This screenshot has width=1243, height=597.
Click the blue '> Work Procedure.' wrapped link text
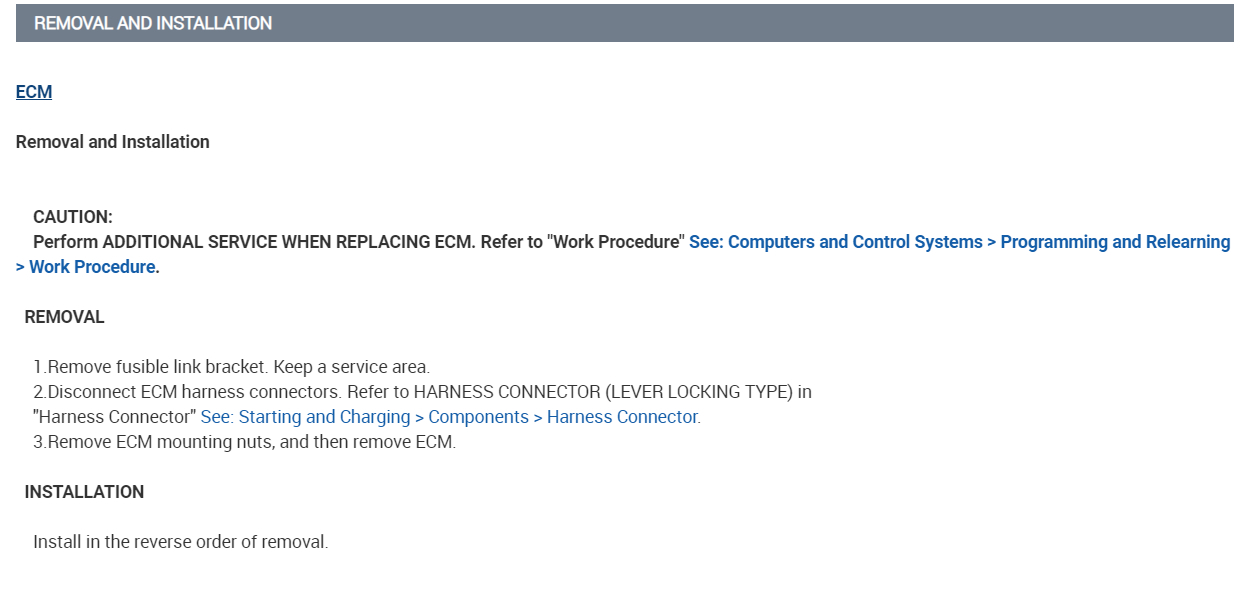point(87,267)
